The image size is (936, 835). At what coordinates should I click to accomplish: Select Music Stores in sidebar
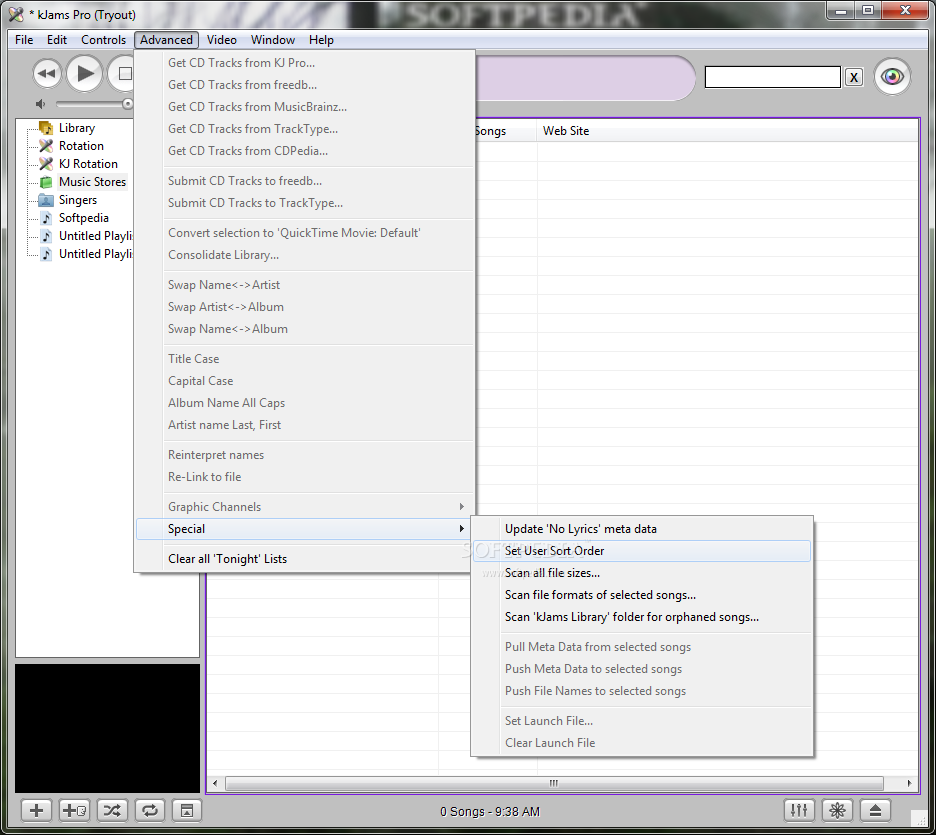(93, 181)
